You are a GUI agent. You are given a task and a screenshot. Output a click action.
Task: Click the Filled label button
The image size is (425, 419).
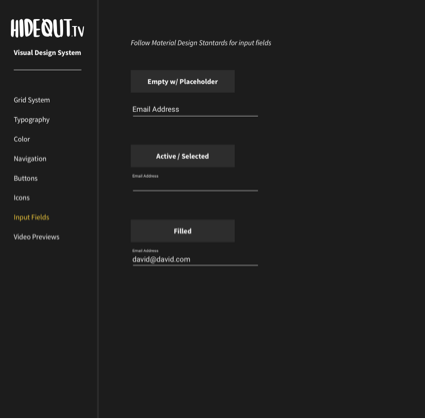[183, 231]
